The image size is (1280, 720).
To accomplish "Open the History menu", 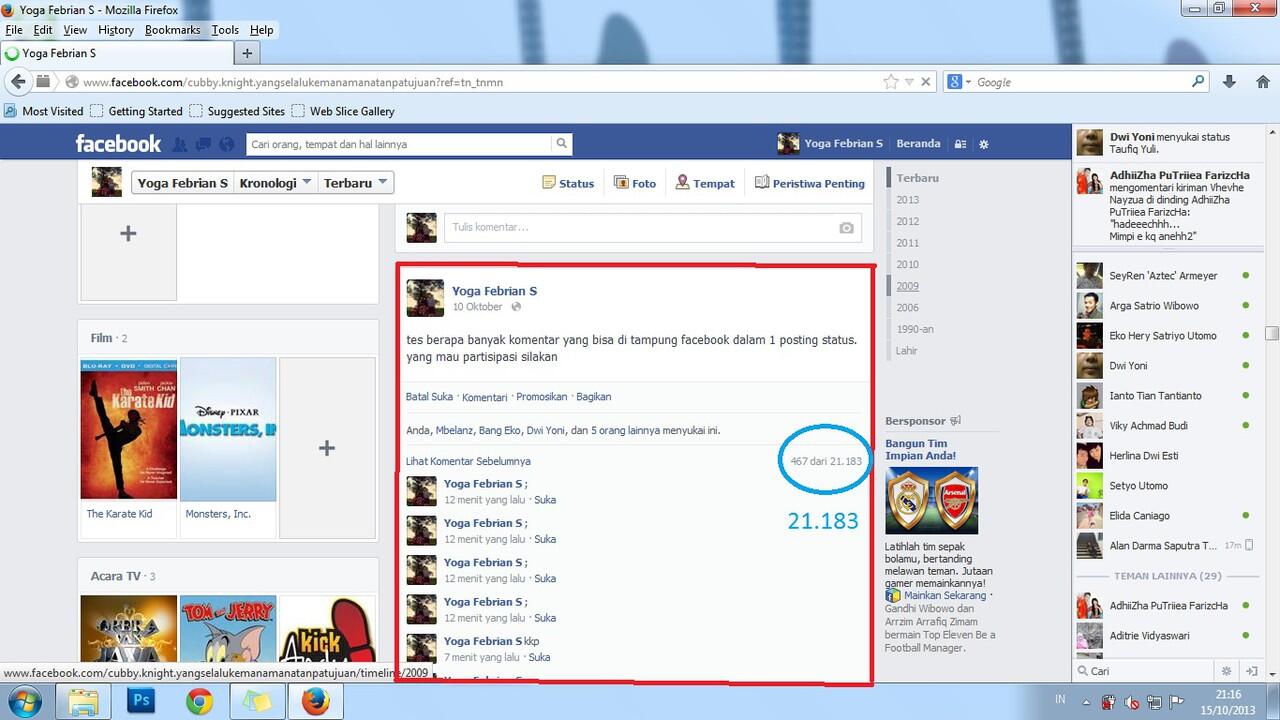I will point(116,30).
